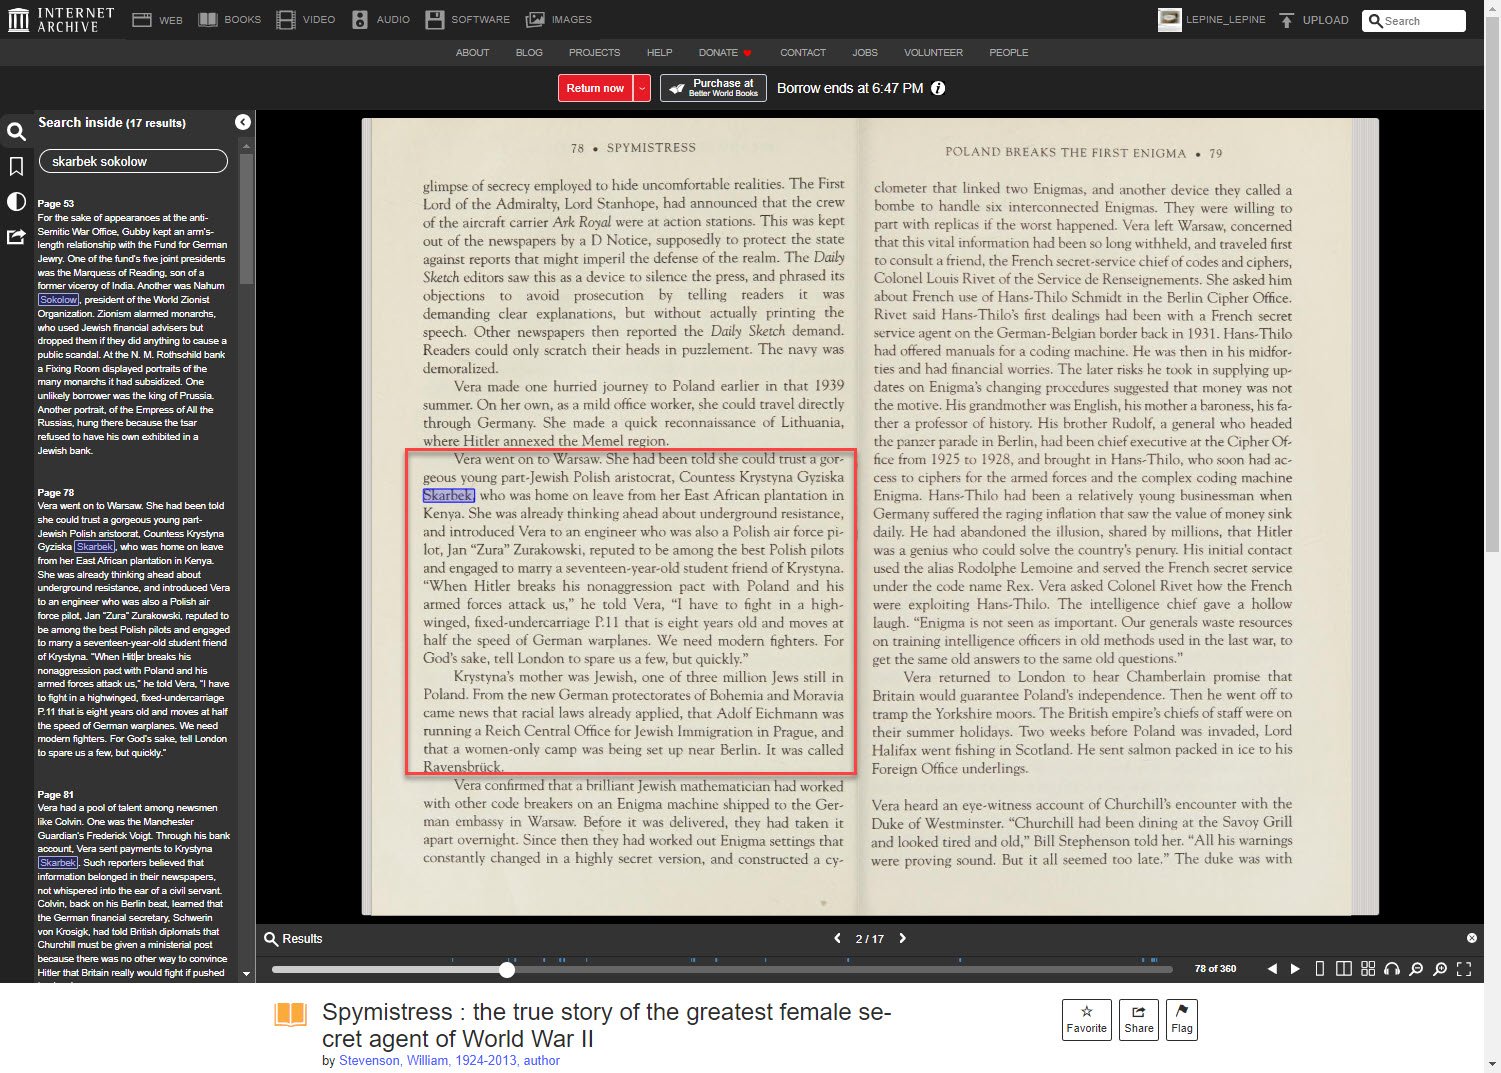Switch to thumbnail grid view
Image resolution: width=1501 pixels, height=1073 pixels.
pos(1367,968)
